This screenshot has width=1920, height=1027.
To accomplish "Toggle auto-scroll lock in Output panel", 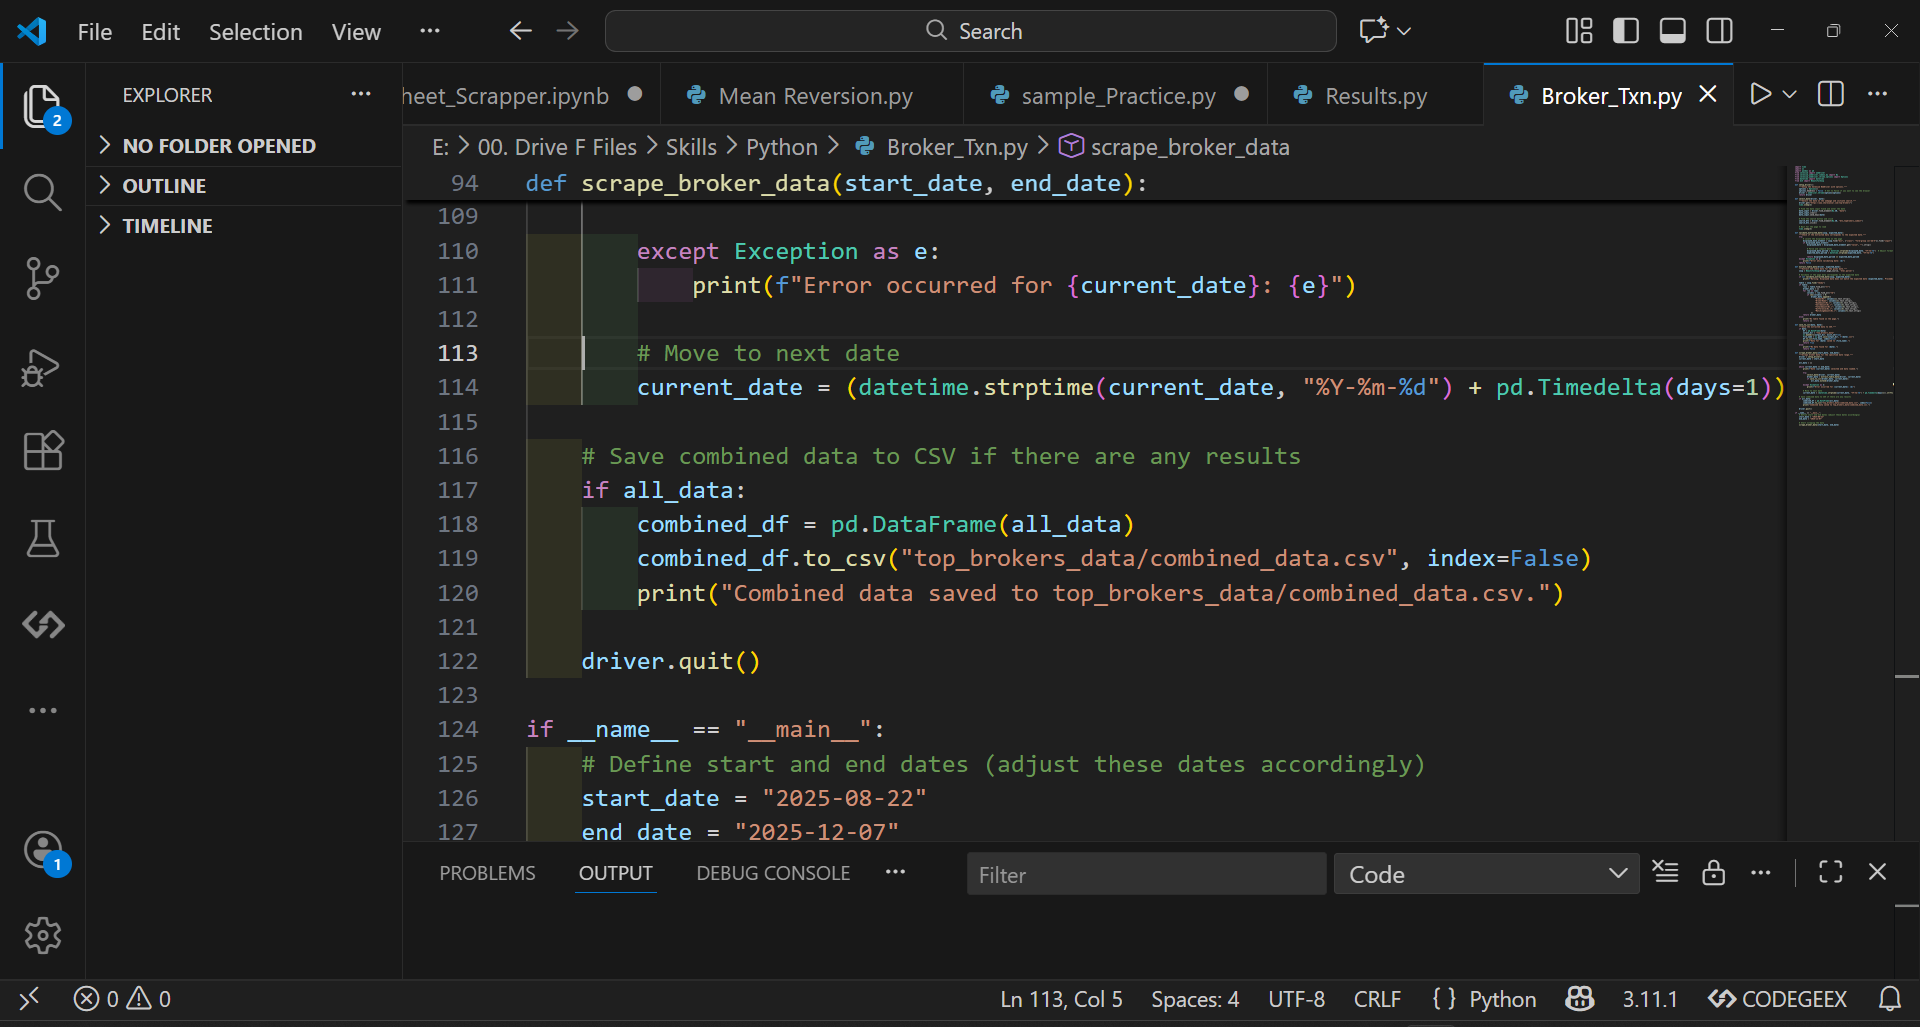I will tap(1714, 872).
